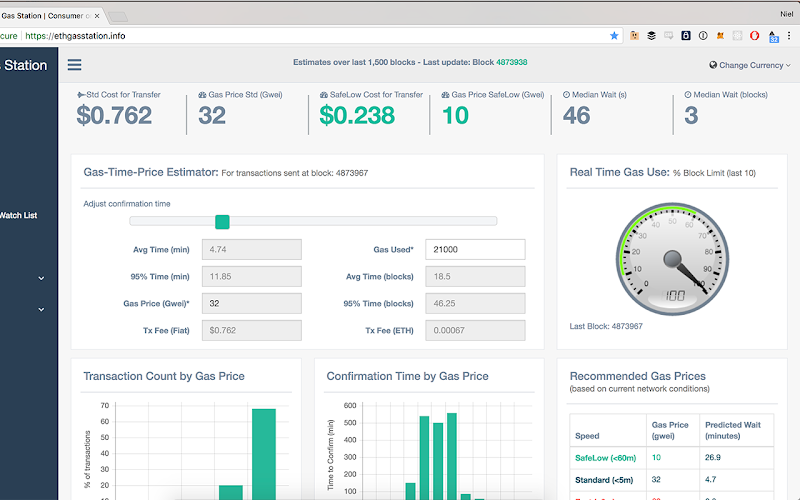Image resolution: width=800 pixels, height=500 pixels.
Task: Click the Gas Used input field
Action: tap(475, 249)
